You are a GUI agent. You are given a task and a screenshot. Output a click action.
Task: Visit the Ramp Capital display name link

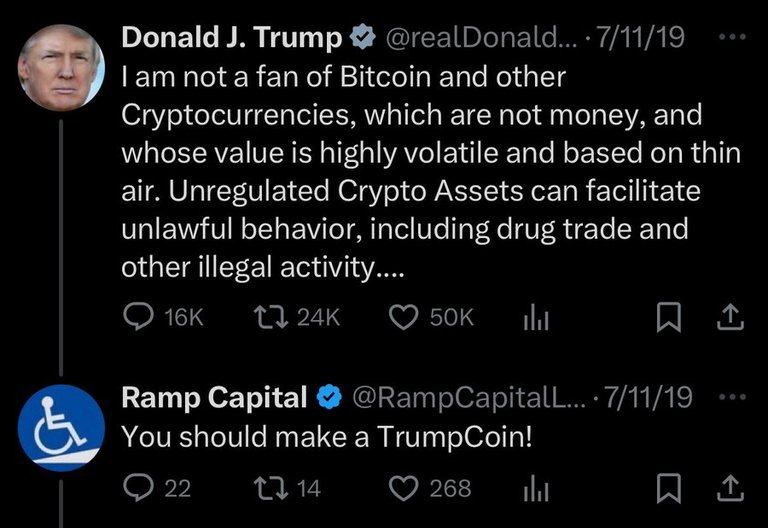click(x=214, y=397)
